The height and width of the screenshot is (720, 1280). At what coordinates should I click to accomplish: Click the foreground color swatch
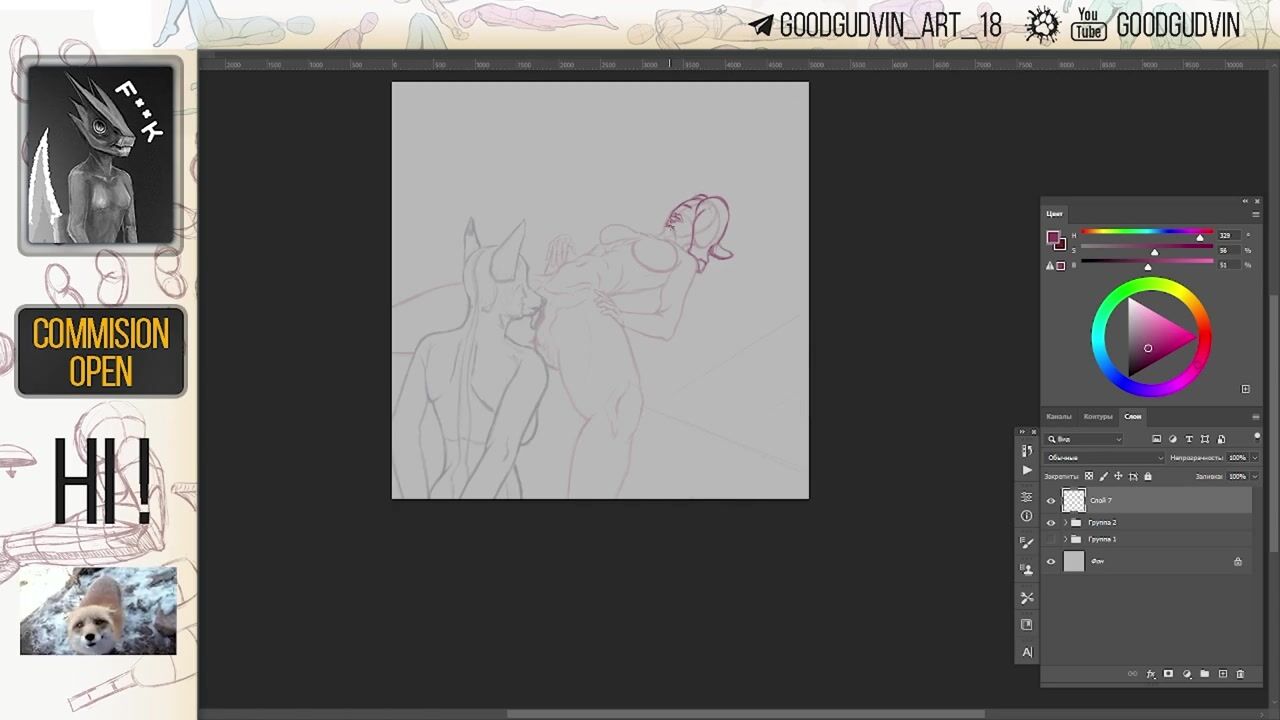click(1052, 238)
